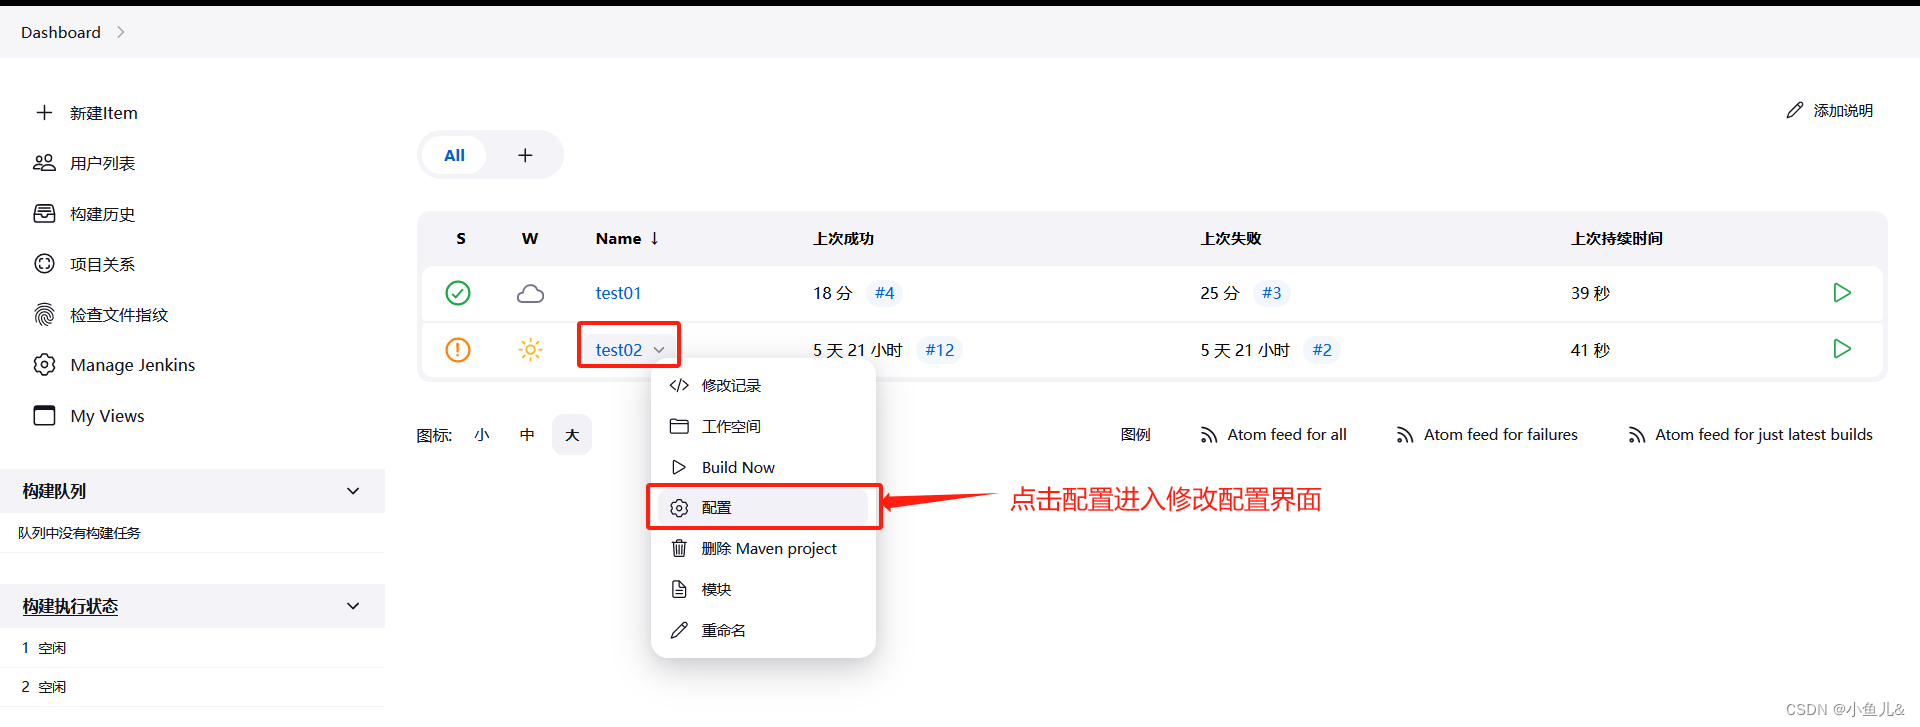Click the '2 空闲' executor row

point(192,687)
